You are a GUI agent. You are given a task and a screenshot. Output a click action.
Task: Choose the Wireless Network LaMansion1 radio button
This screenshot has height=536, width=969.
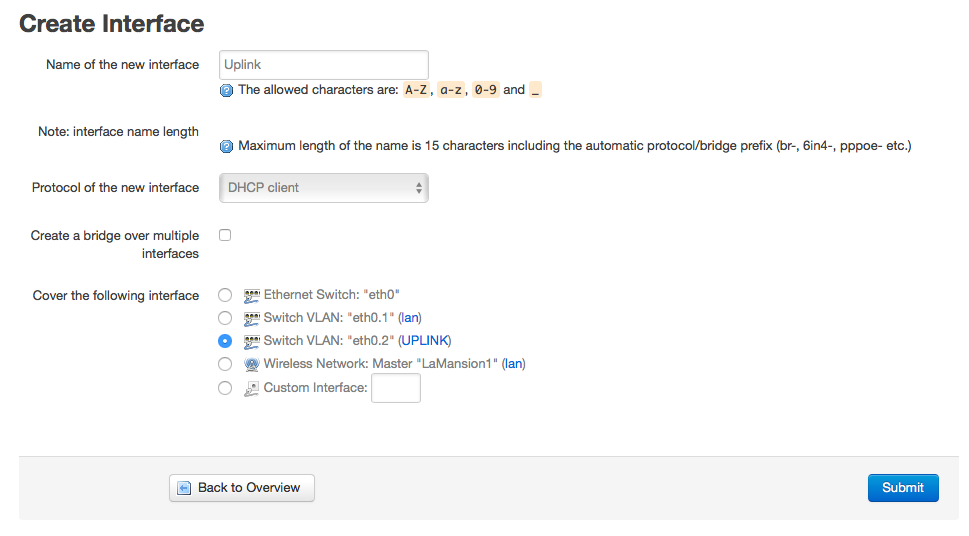pyautogui.click(x=225, y=364)
